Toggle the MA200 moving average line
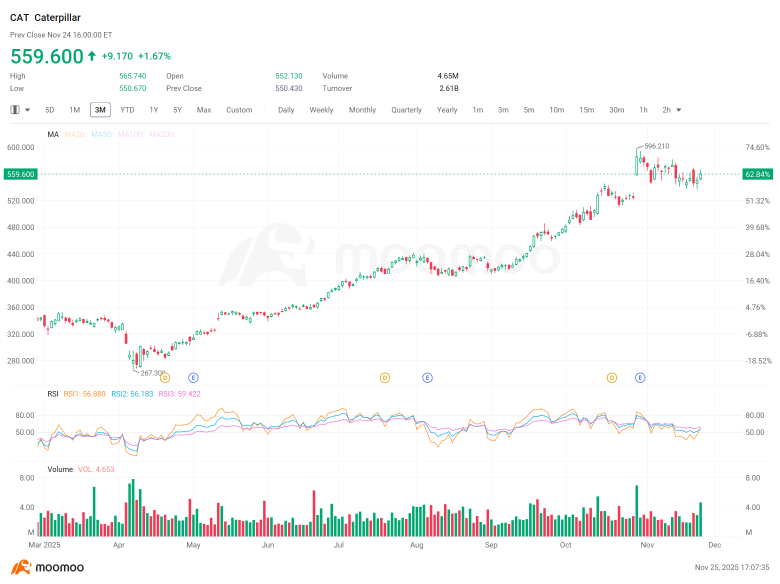780x584 pixels. pyautogui.click(x=163, y=134)
